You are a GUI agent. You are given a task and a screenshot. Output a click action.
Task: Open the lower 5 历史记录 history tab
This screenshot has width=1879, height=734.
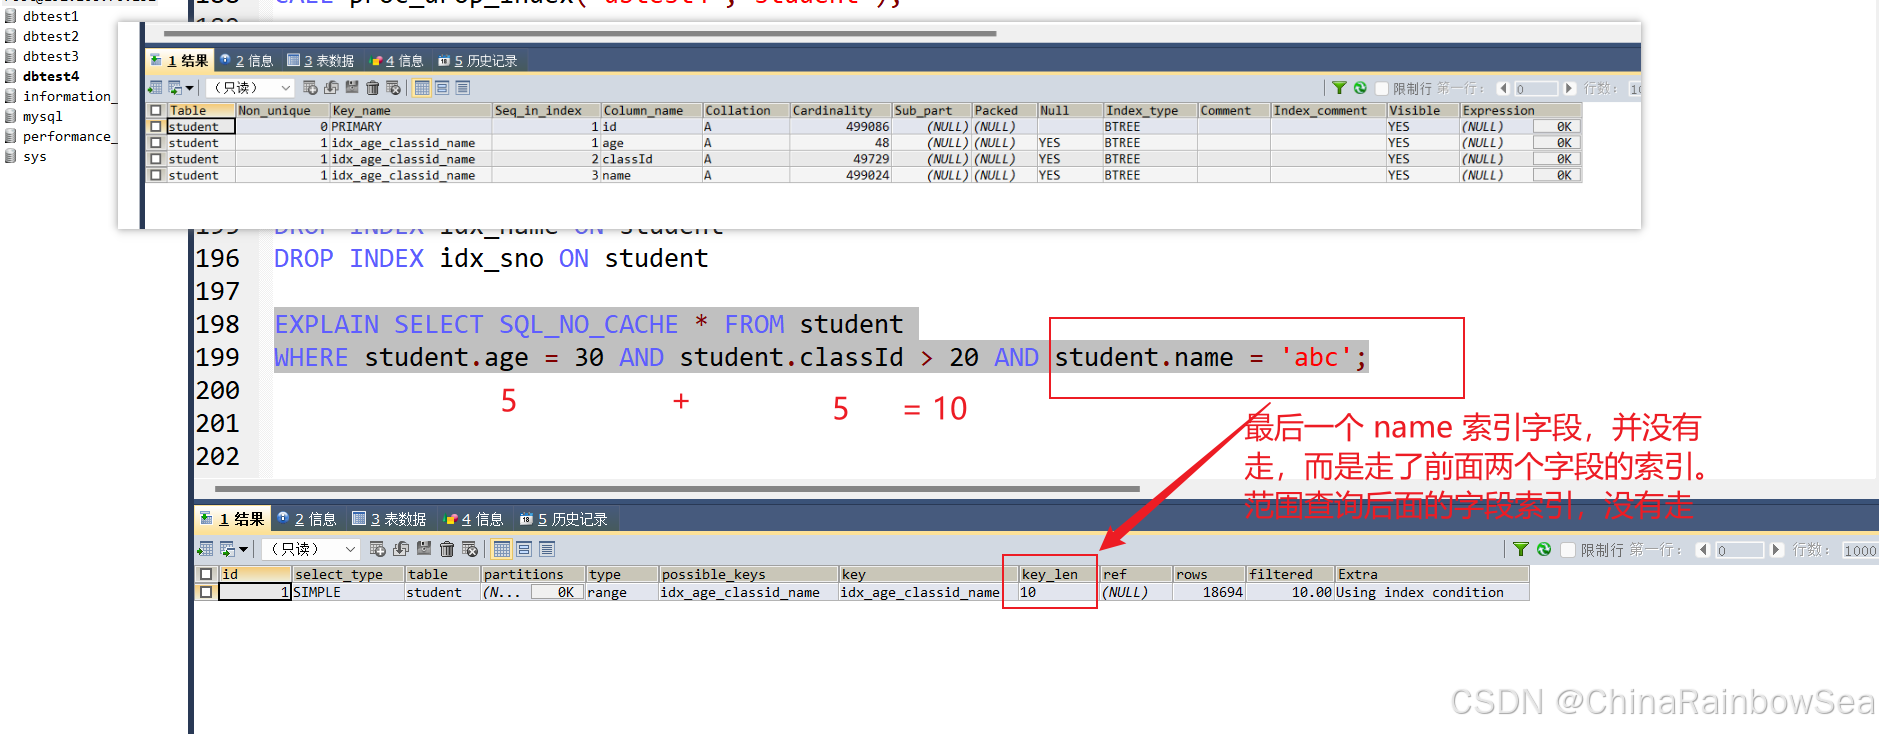[564, 519]
